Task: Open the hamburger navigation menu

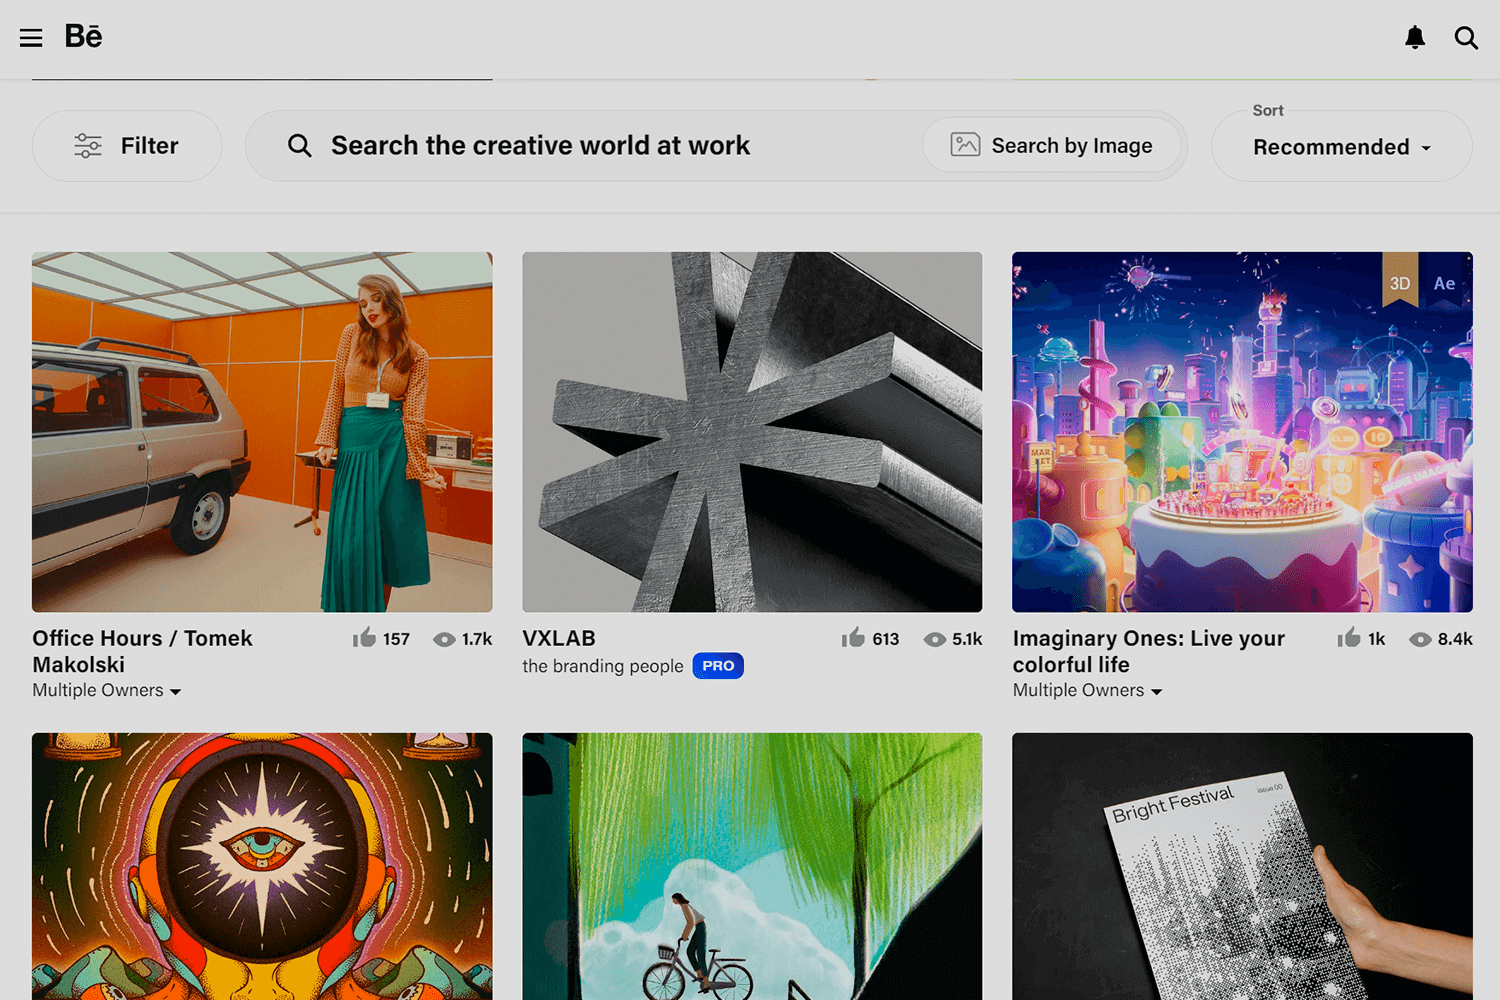Action: [x=31, y=38]
